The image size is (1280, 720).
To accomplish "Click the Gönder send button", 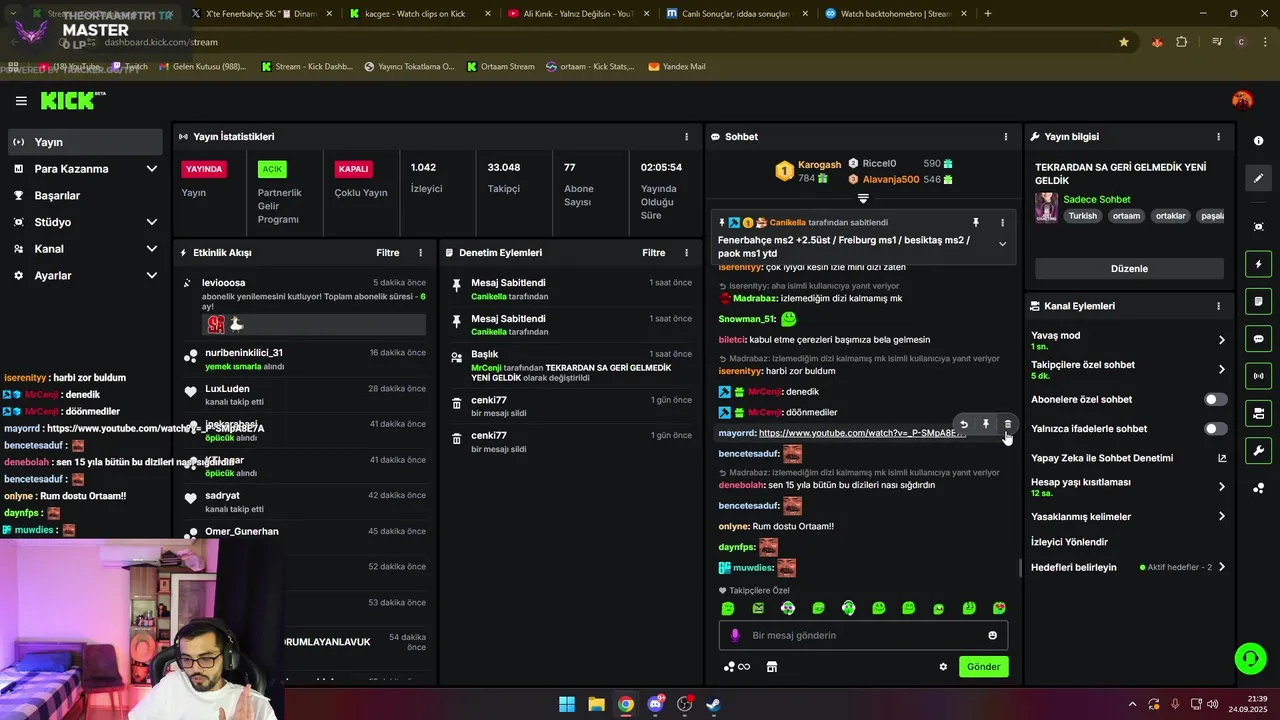I will click(983, 667).
